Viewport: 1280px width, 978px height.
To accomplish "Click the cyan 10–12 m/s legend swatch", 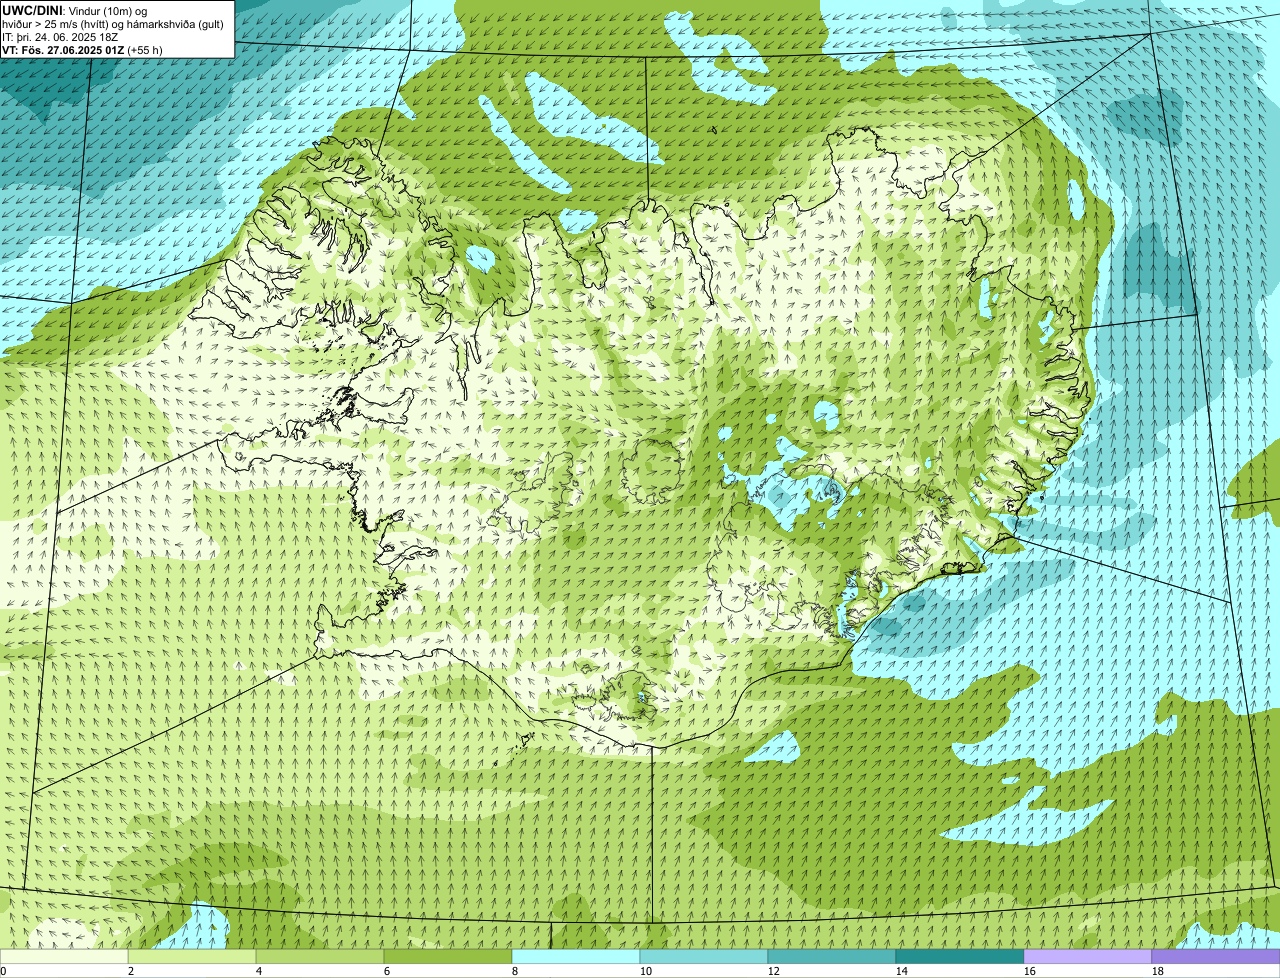I will click(x=704, y=957).
